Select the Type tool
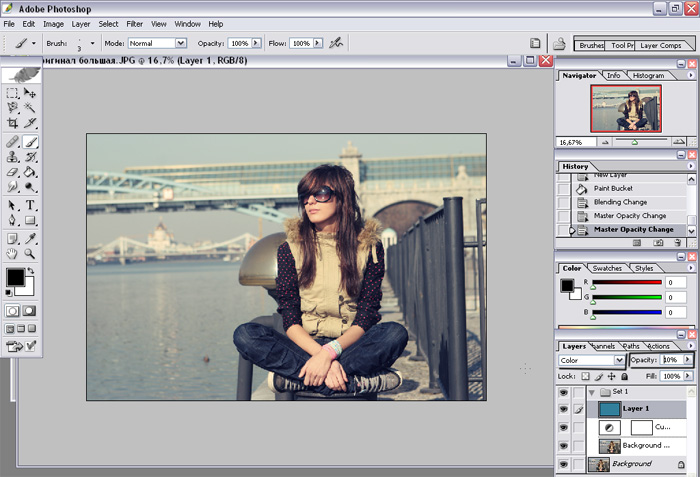 30,205
